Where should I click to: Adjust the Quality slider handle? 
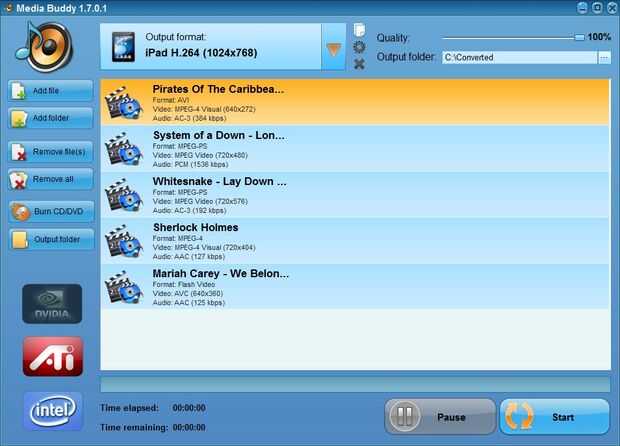(579, 37)
